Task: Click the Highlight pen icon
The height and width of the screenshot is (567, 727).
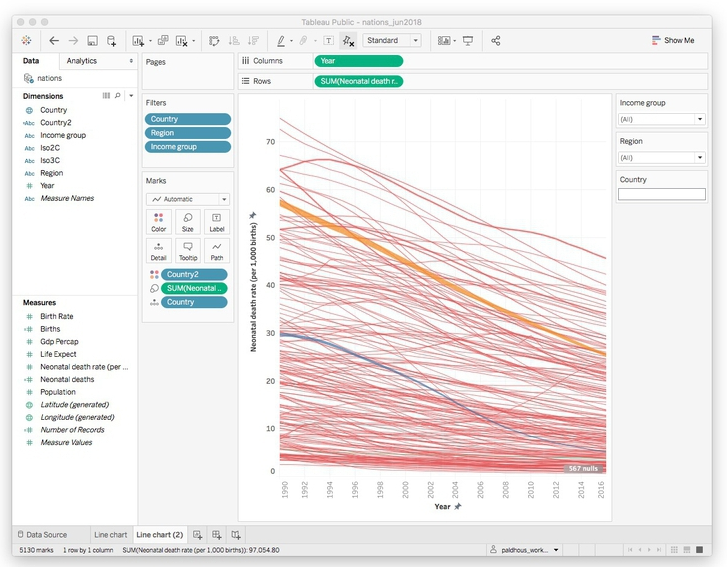Action: [x=281, y=41]
